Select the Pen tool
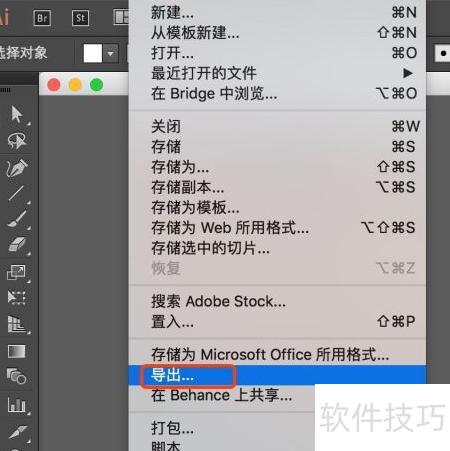The width and height of the screenshot is (450, 451). 17,168
